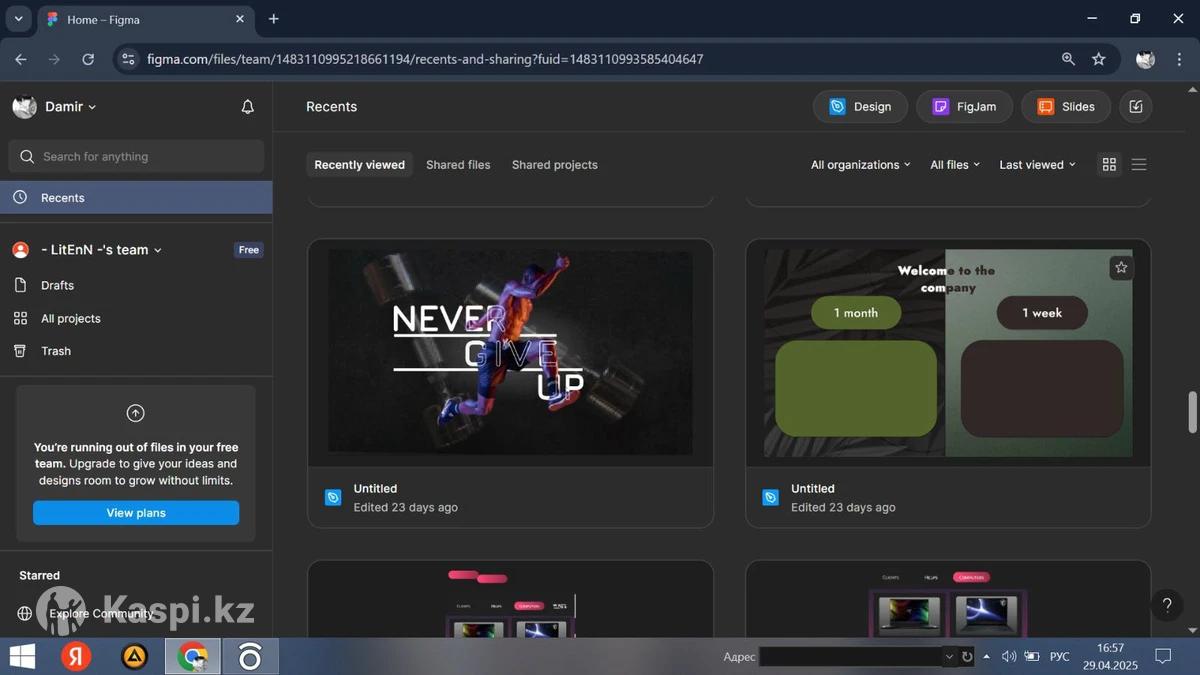The image size is (1200, 675).
Task: Select the Shared projects tab
Action: point(555,165)
